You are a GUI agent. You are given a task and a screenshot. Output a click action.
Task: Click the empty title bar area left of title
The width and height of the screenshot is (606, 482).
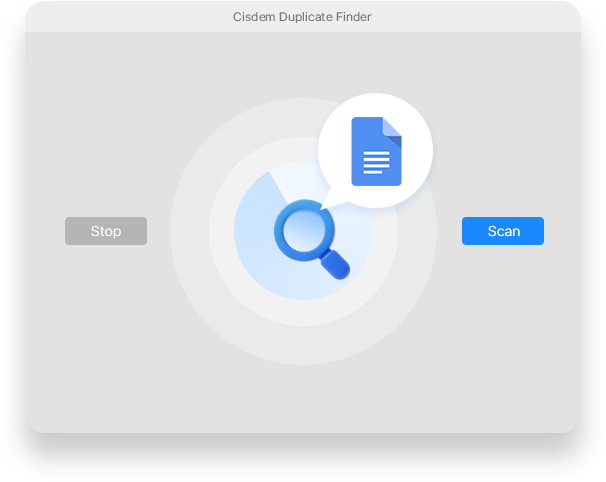(128, 17)
